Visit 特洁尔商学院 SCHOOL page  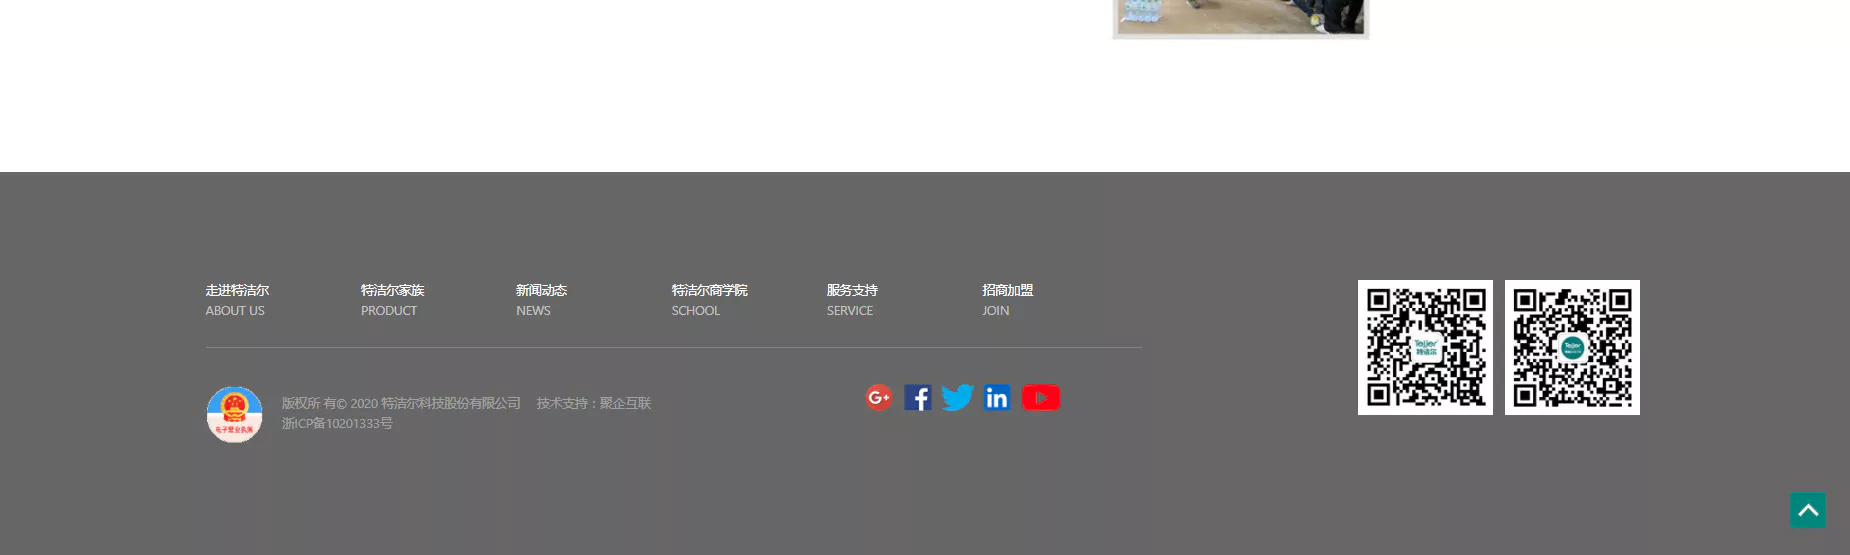pyautogui.click(x=709, y=300)
